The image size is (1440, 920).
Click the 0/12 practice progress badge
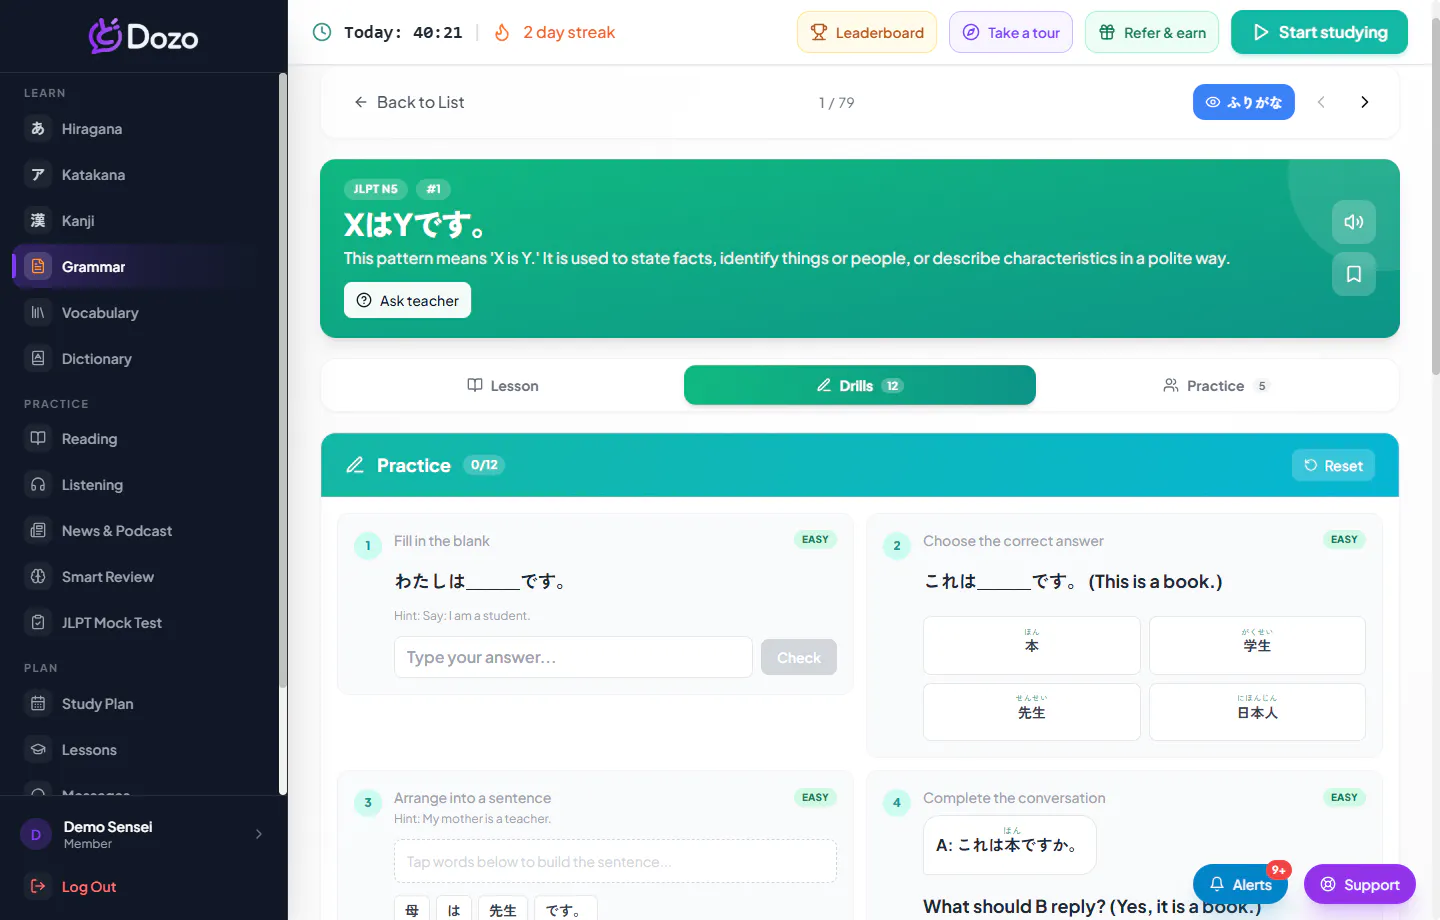click(x=484, y=465)
